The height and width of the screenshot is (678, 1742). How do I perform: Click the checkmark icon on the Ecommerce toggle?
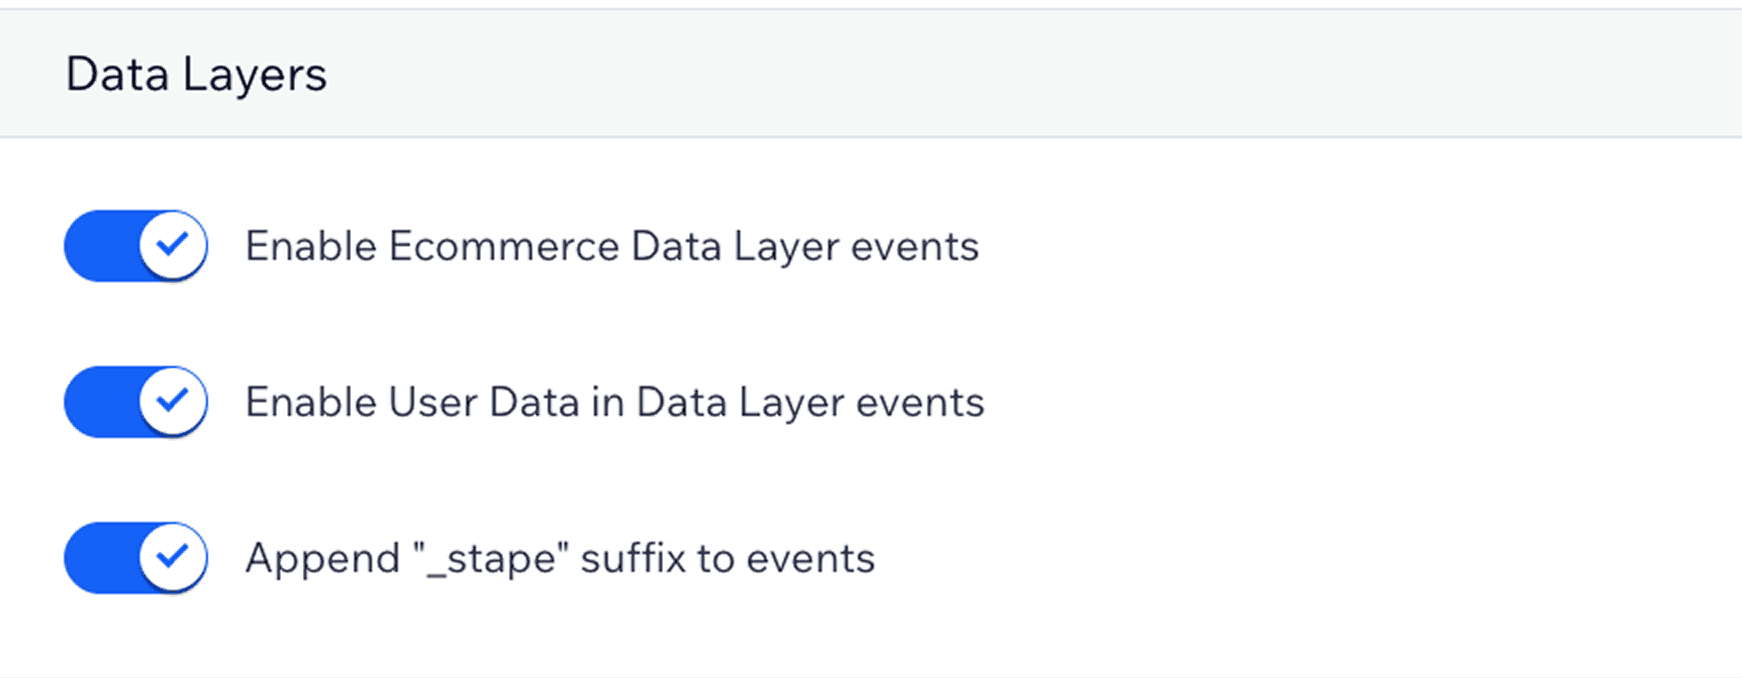[172, 245]
